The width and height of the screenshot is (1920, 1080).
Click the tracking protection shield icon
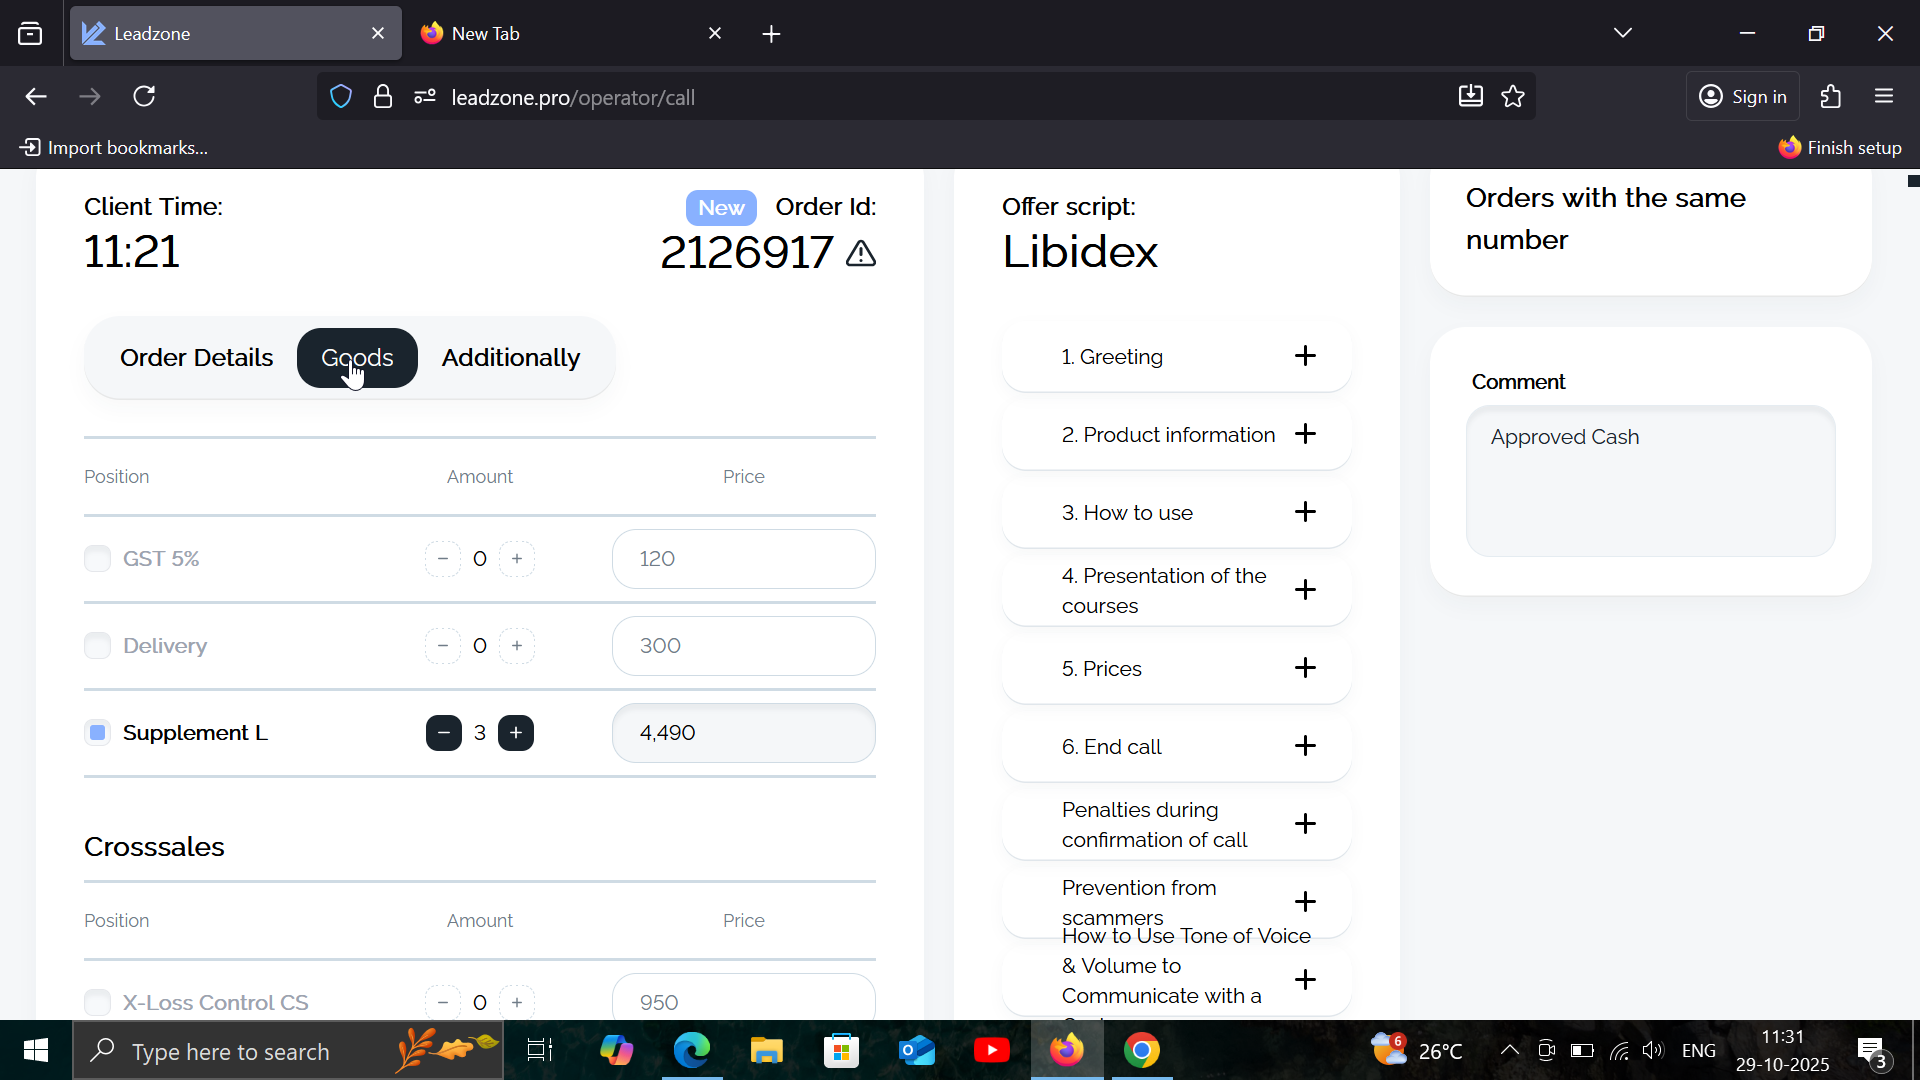pyautogui.click(x=341, y=97)
